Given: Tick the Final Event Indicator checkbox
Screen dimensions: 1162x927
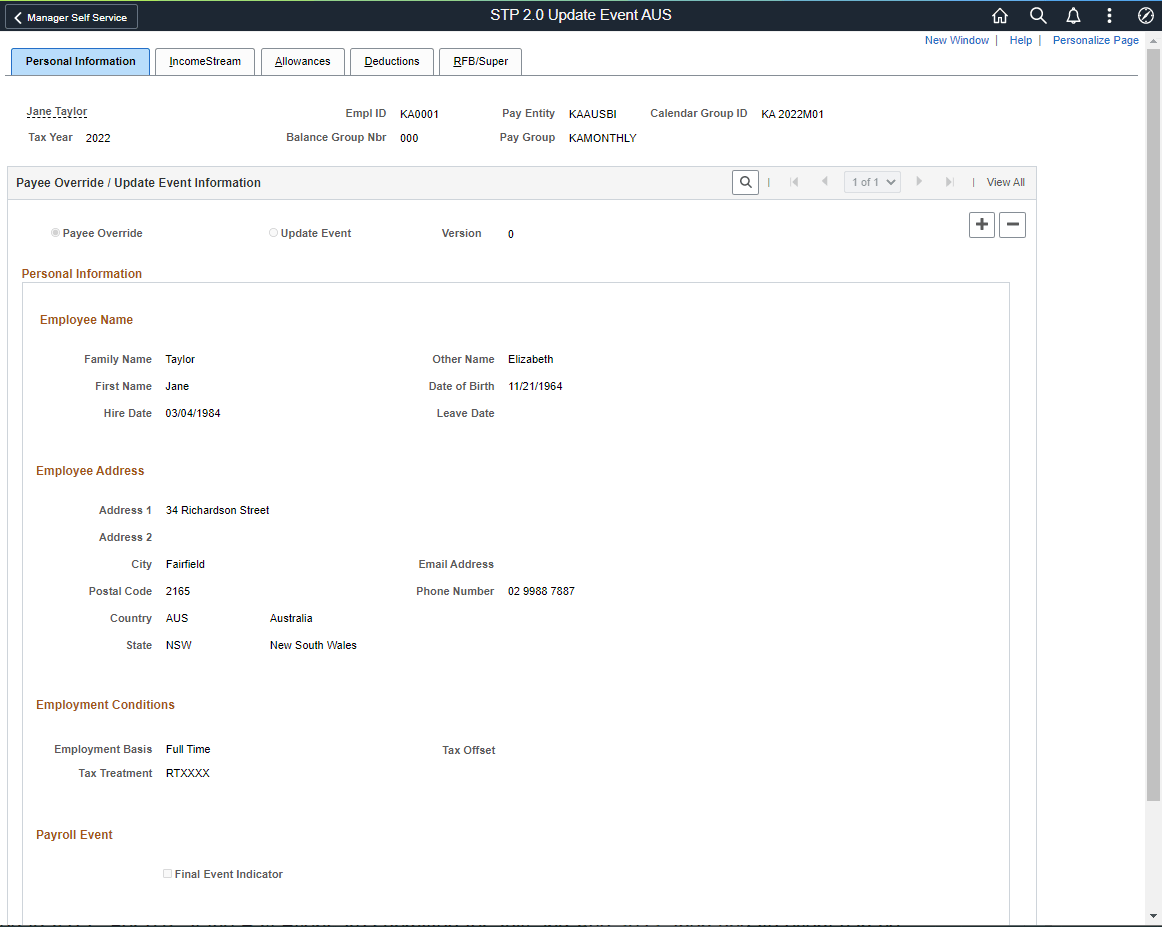Looking at the screenshot, I should tap(167, 874).
